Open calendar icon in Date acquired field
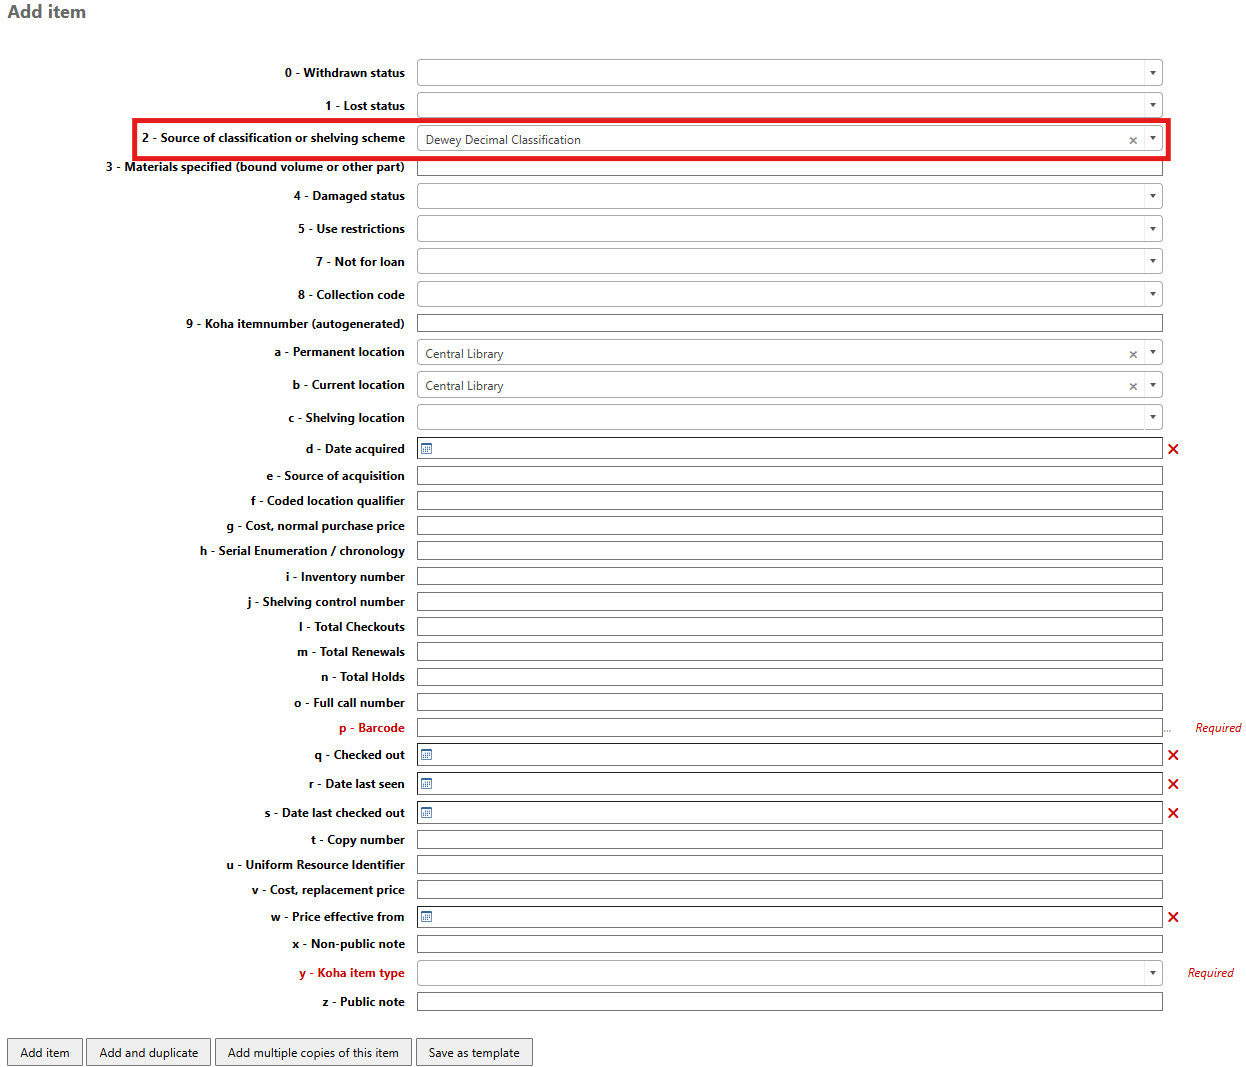This screenshot has width=1246, height=1067. coord(426,449)
